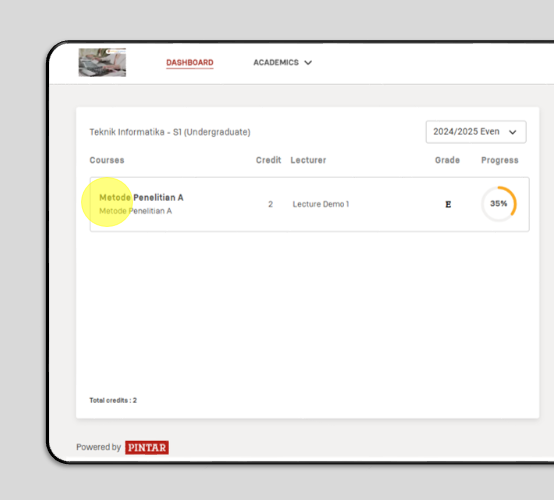Open the Dashboard tab
The width and height of the screenshot is (554, 500).
190,63
